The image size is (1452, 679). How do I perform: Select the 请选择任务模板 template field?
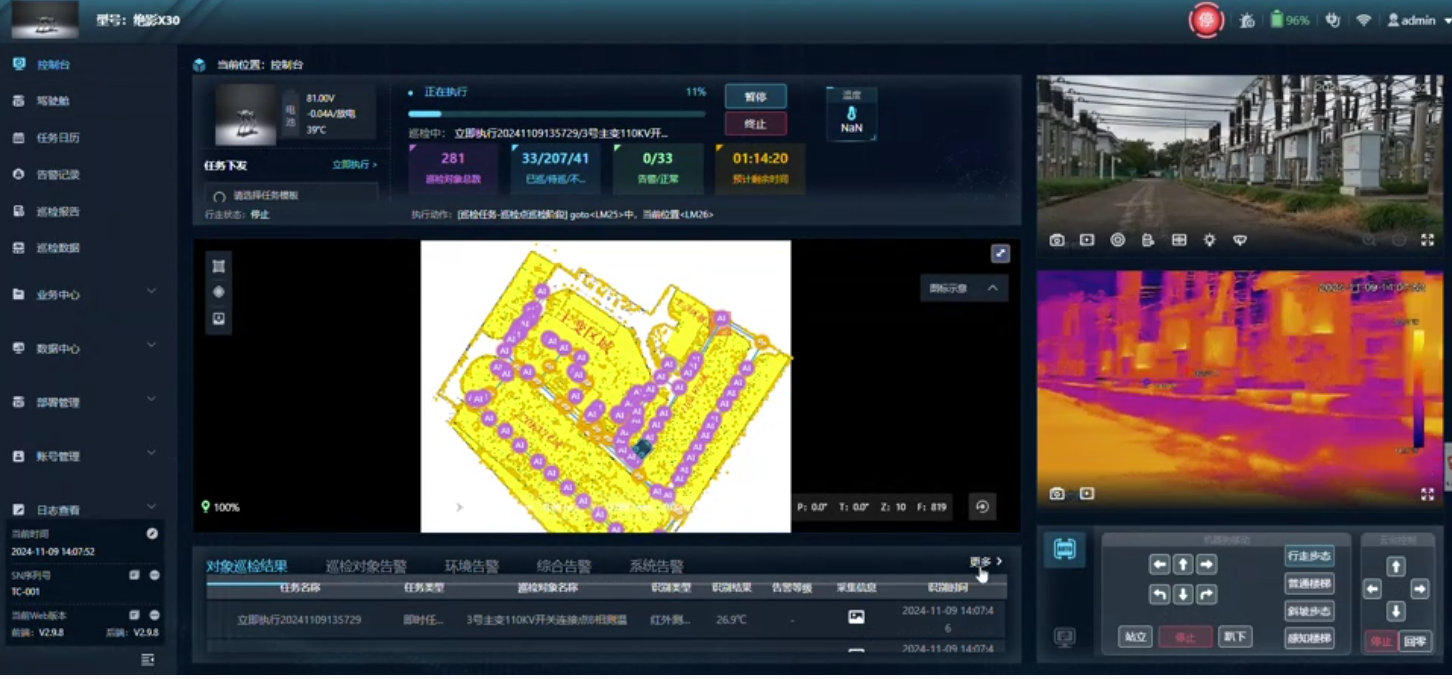coord(291,195)
